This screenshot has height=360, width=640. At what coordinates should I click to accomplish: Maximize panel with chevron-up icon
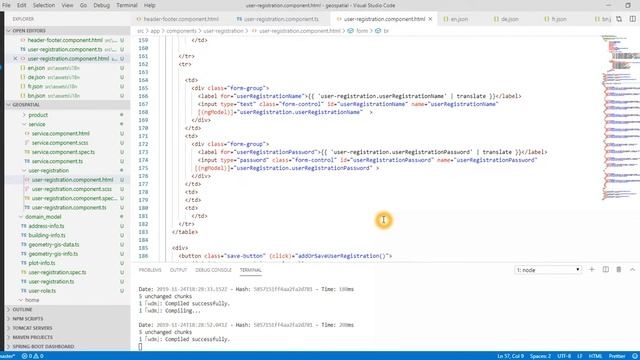632,270
